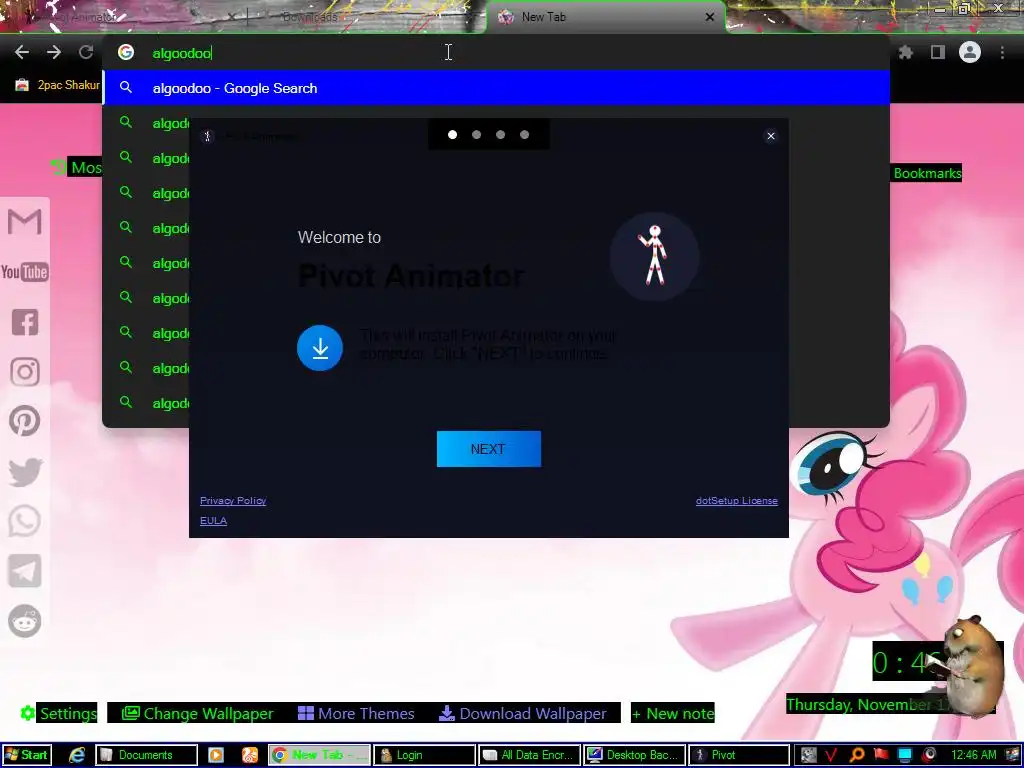Click the Chrome forward arrow
Viewport: 1024px width, 768px height.
point(54,52)
